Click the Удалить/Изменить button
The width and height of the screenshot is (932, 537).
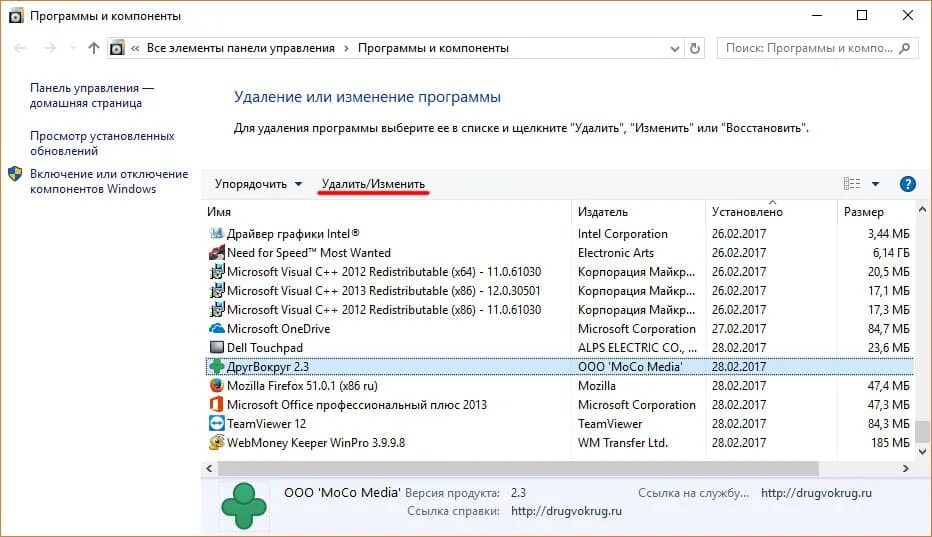point(373,184)
